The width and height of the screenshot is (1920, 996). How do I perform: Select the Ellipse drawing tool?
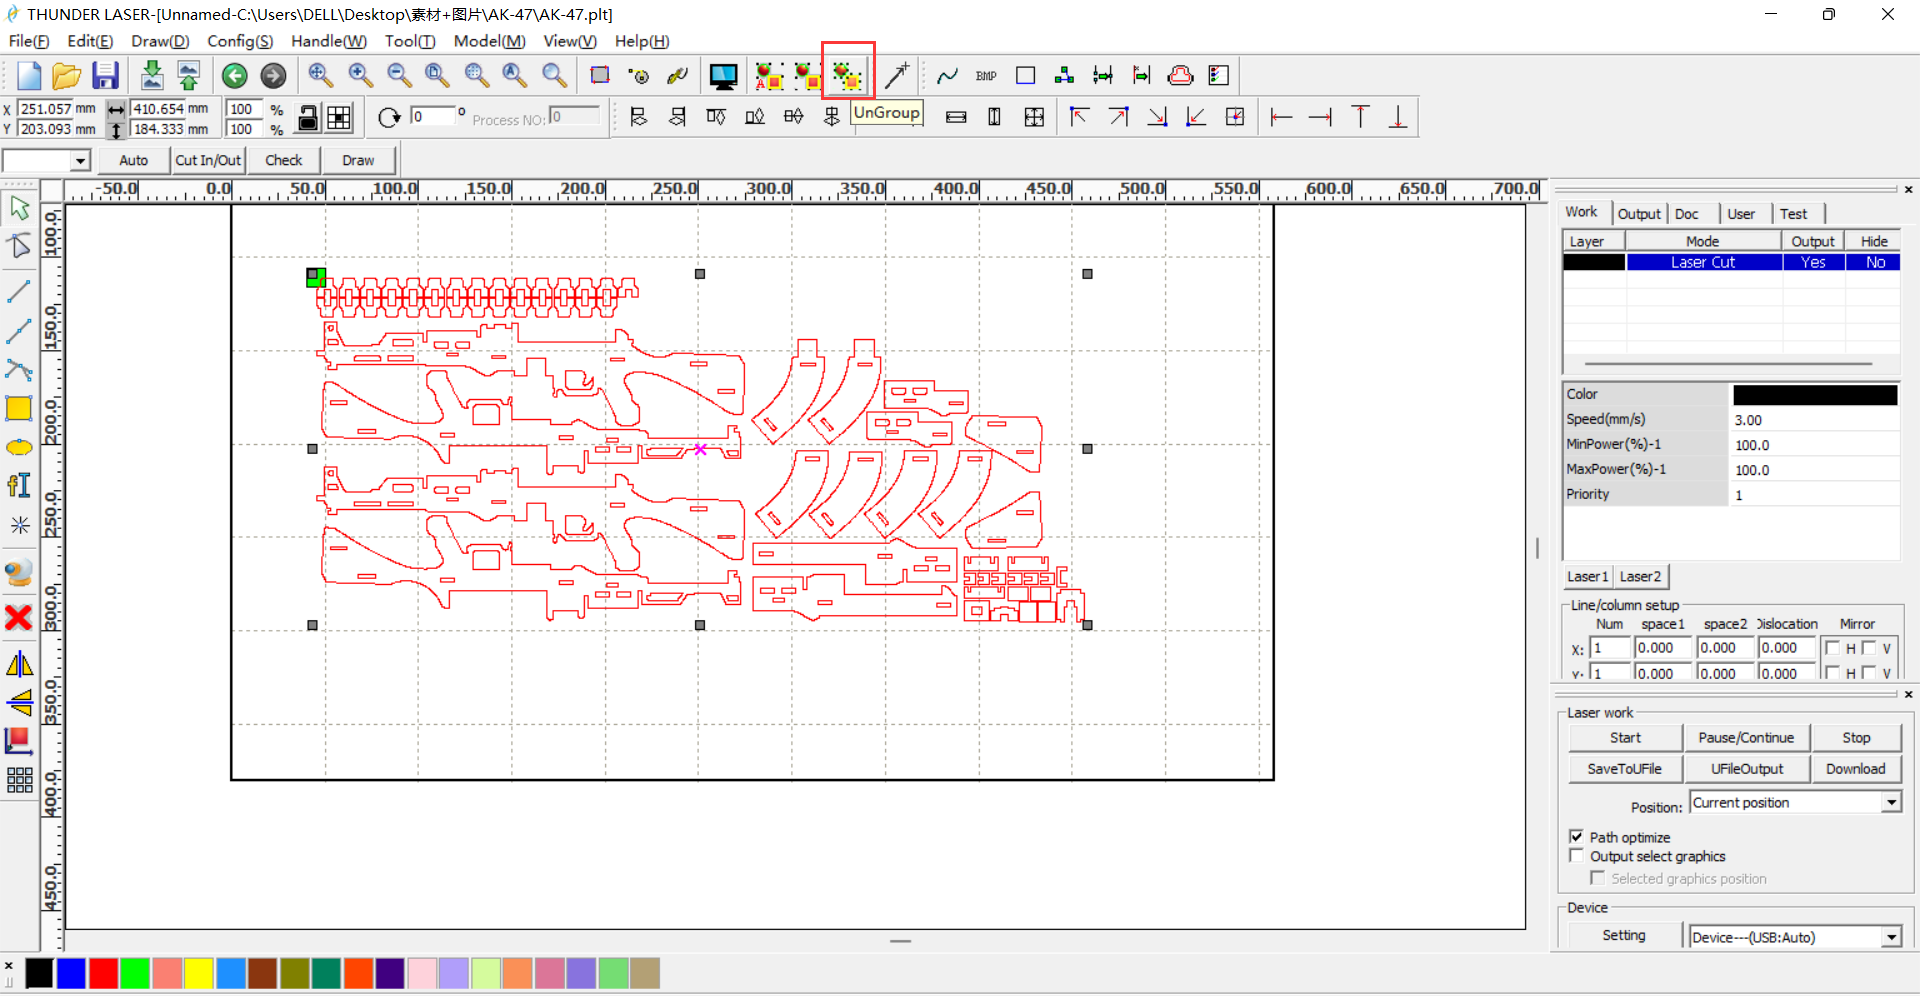(19, 447)
